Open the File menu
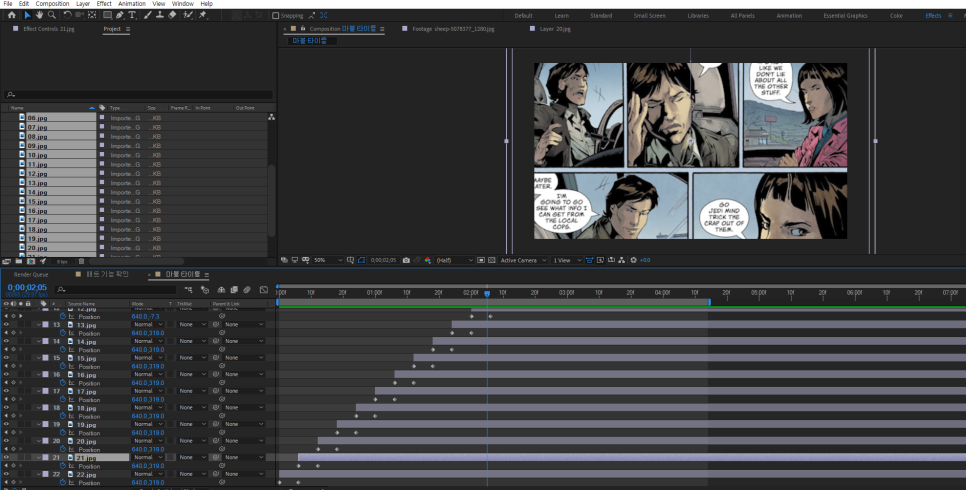966x490 pixels. (8, 4)
